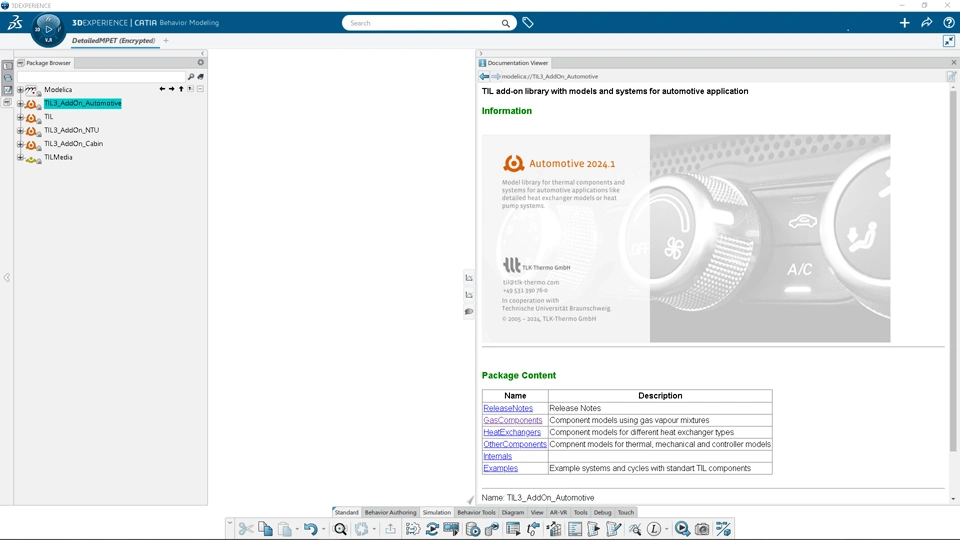Click the database with play button icon
The height and width of the screenshot is (540, 960).
click(x=473, y=529)
